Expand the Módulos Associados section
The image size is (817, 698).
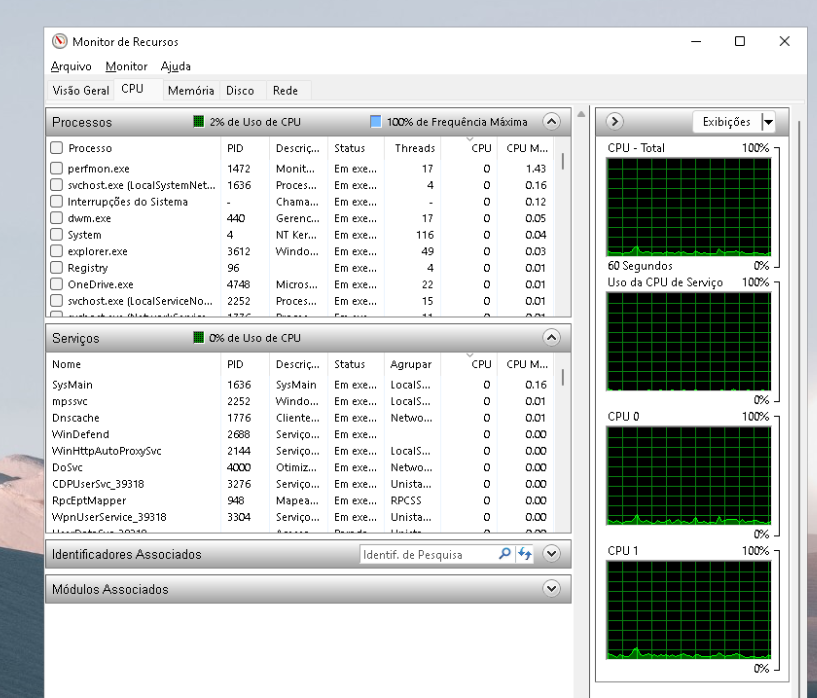[551, 589]
